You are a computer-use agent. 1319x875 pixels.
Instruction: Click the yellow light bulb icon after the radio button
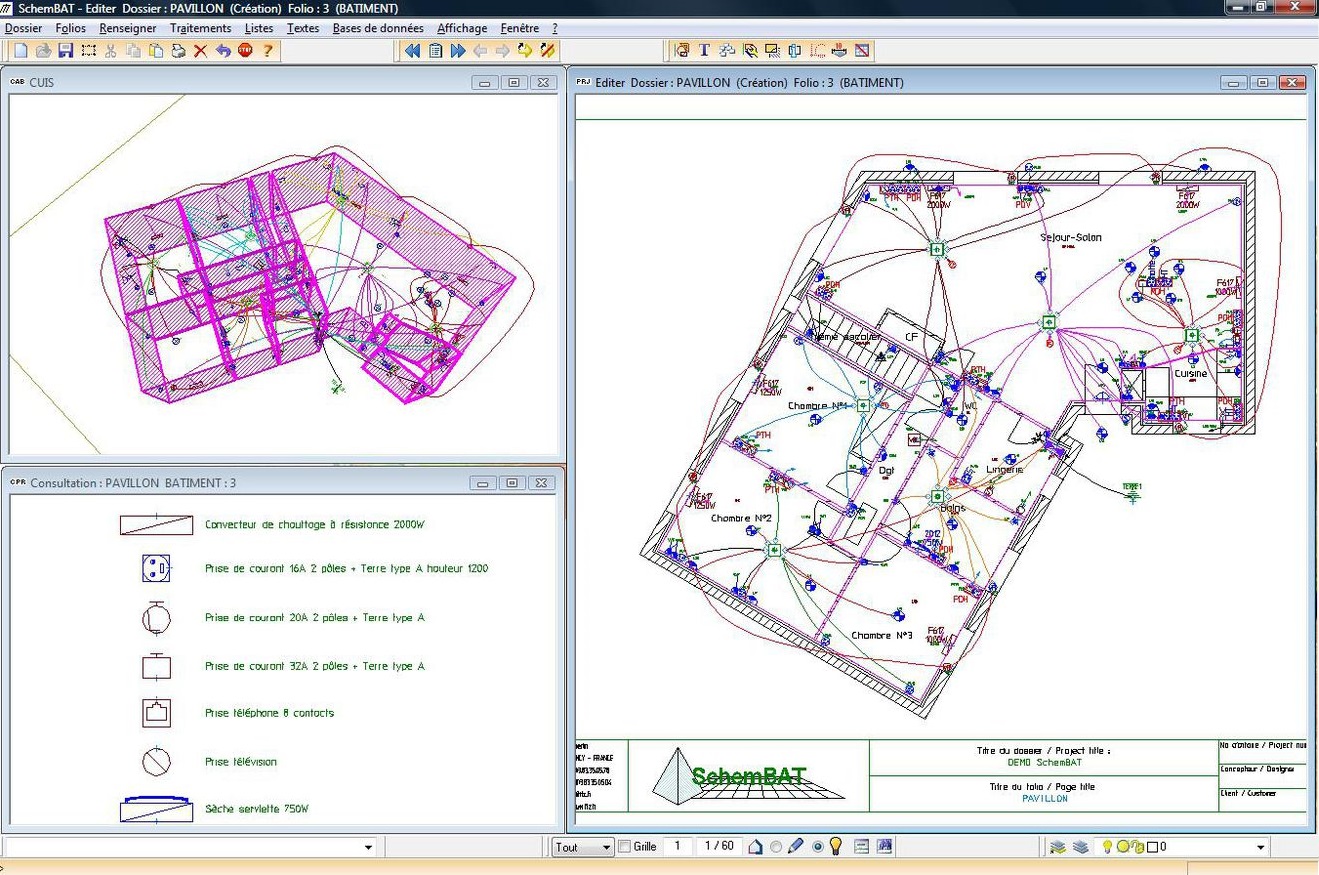[835, 847]
